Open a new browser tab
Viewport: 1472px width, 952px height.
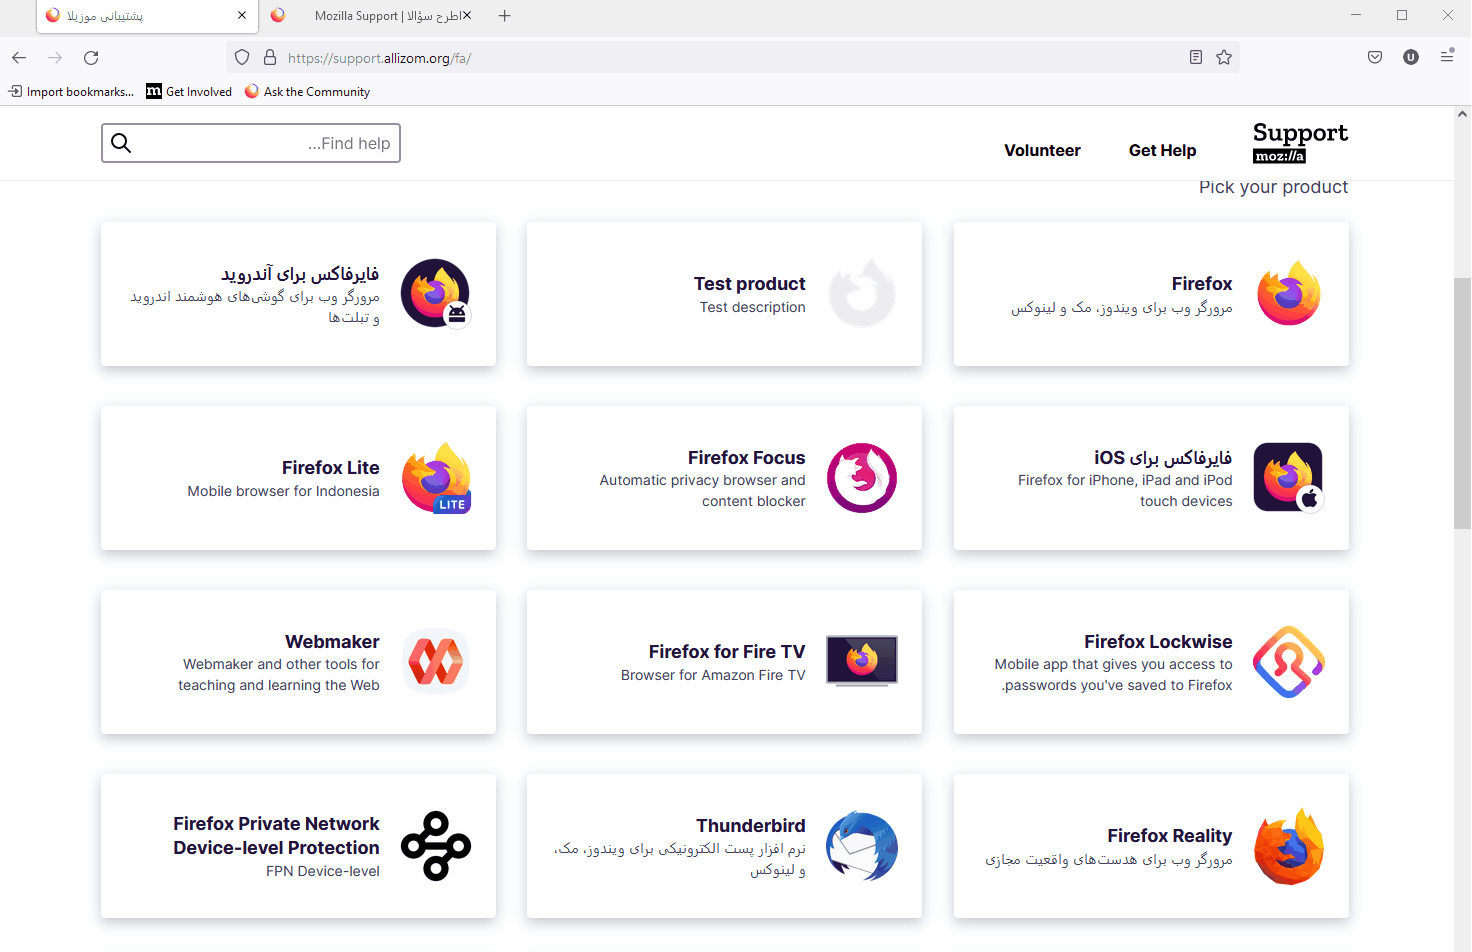[504, 15]
